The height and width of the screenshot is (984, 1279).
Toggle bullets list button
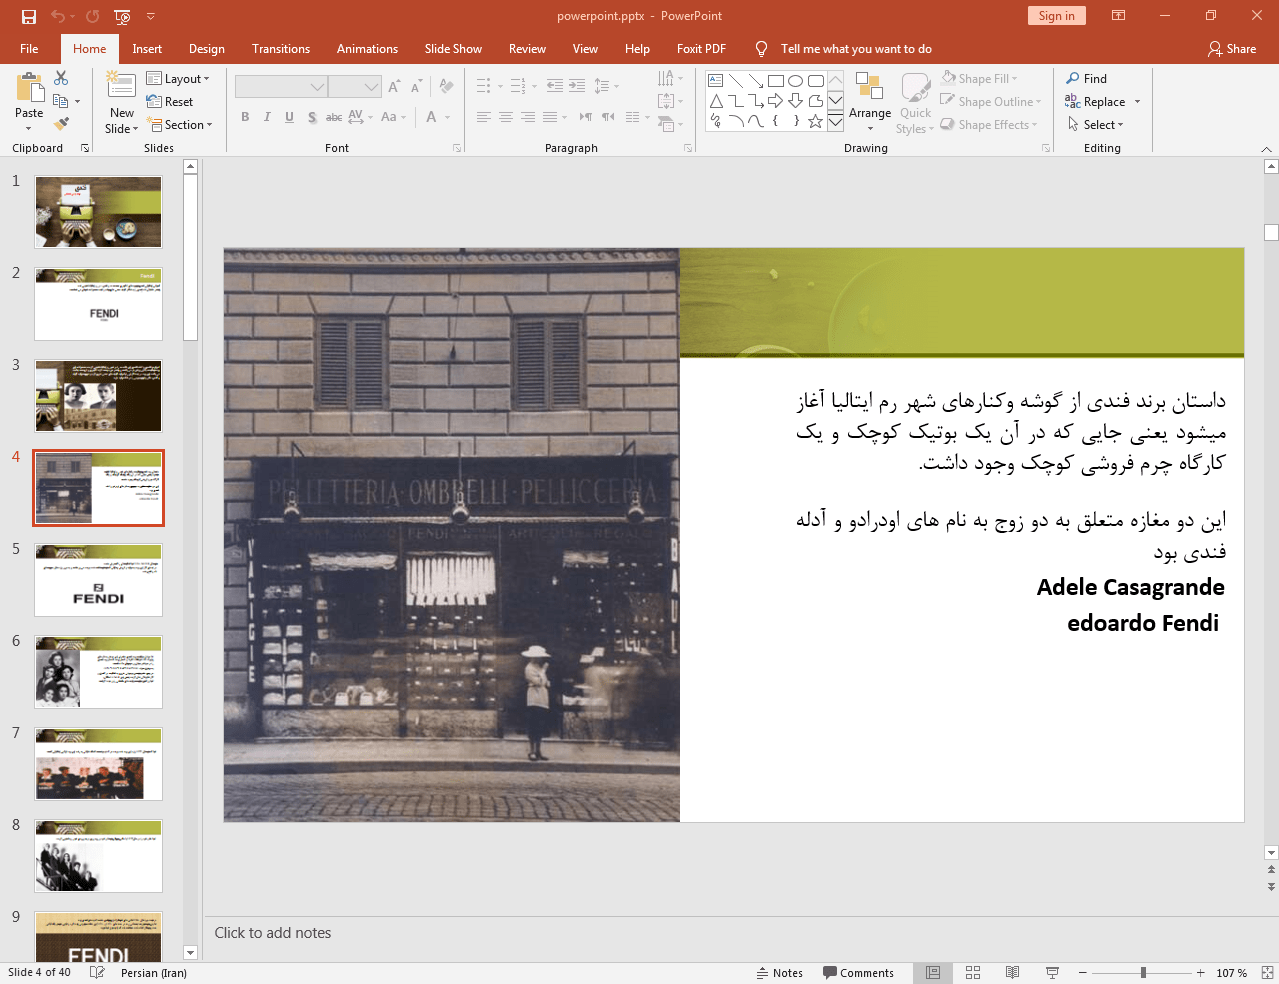pos(484,86)
